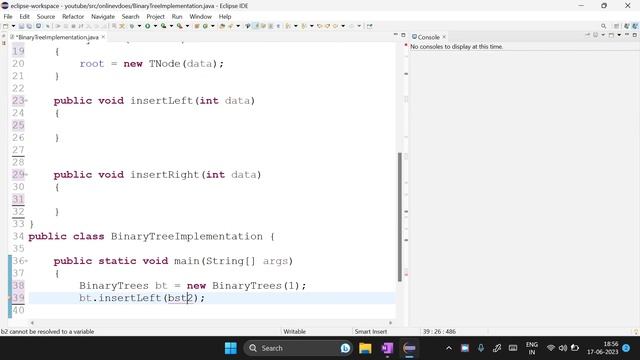Click the Toggle Mark Occurrences icon

click(x=256, y=26)
